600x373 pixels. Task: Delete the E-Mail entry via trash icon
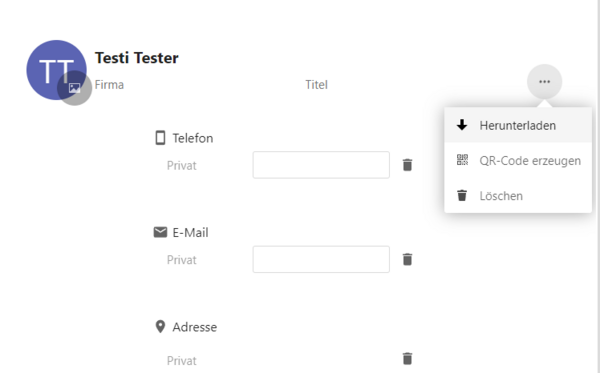(x=408, y=259)
